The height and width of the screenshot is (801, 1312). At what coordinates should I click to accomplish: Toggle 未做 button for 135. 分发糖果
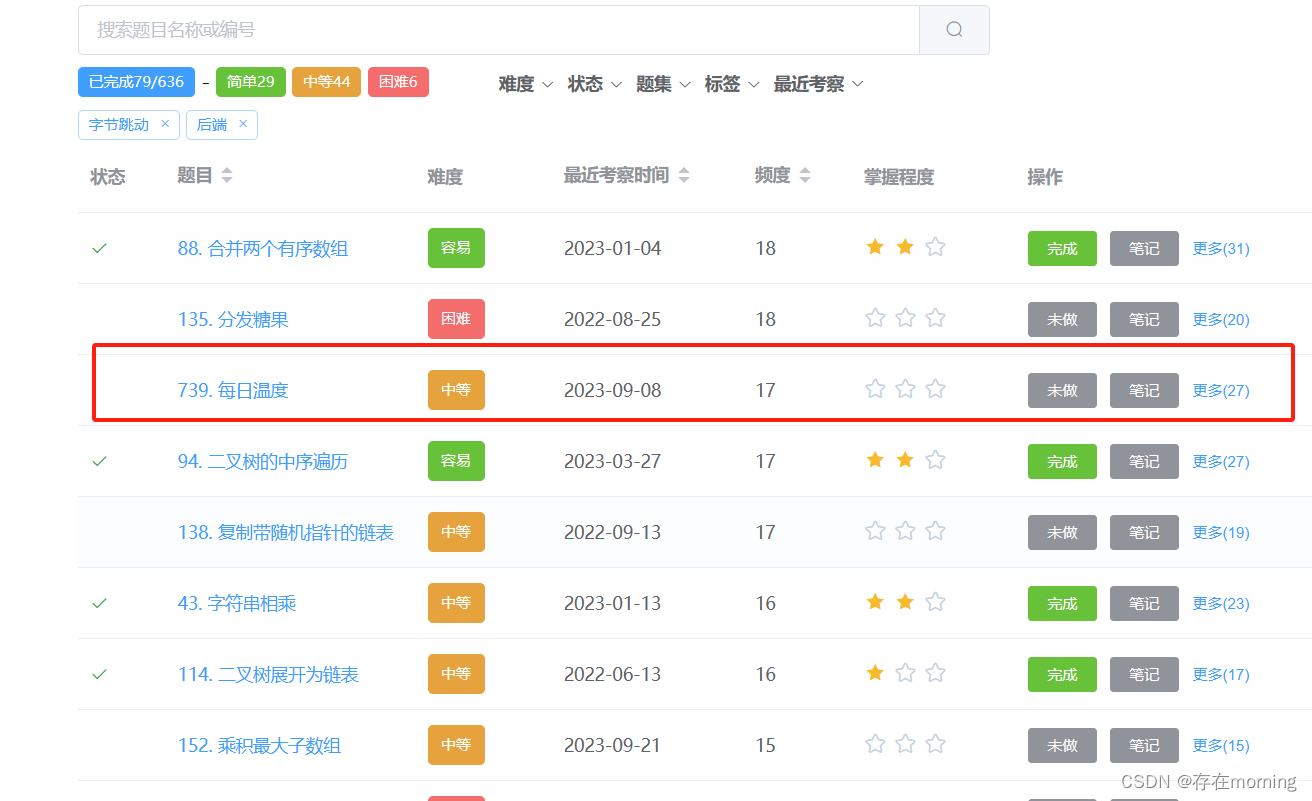1062,320
